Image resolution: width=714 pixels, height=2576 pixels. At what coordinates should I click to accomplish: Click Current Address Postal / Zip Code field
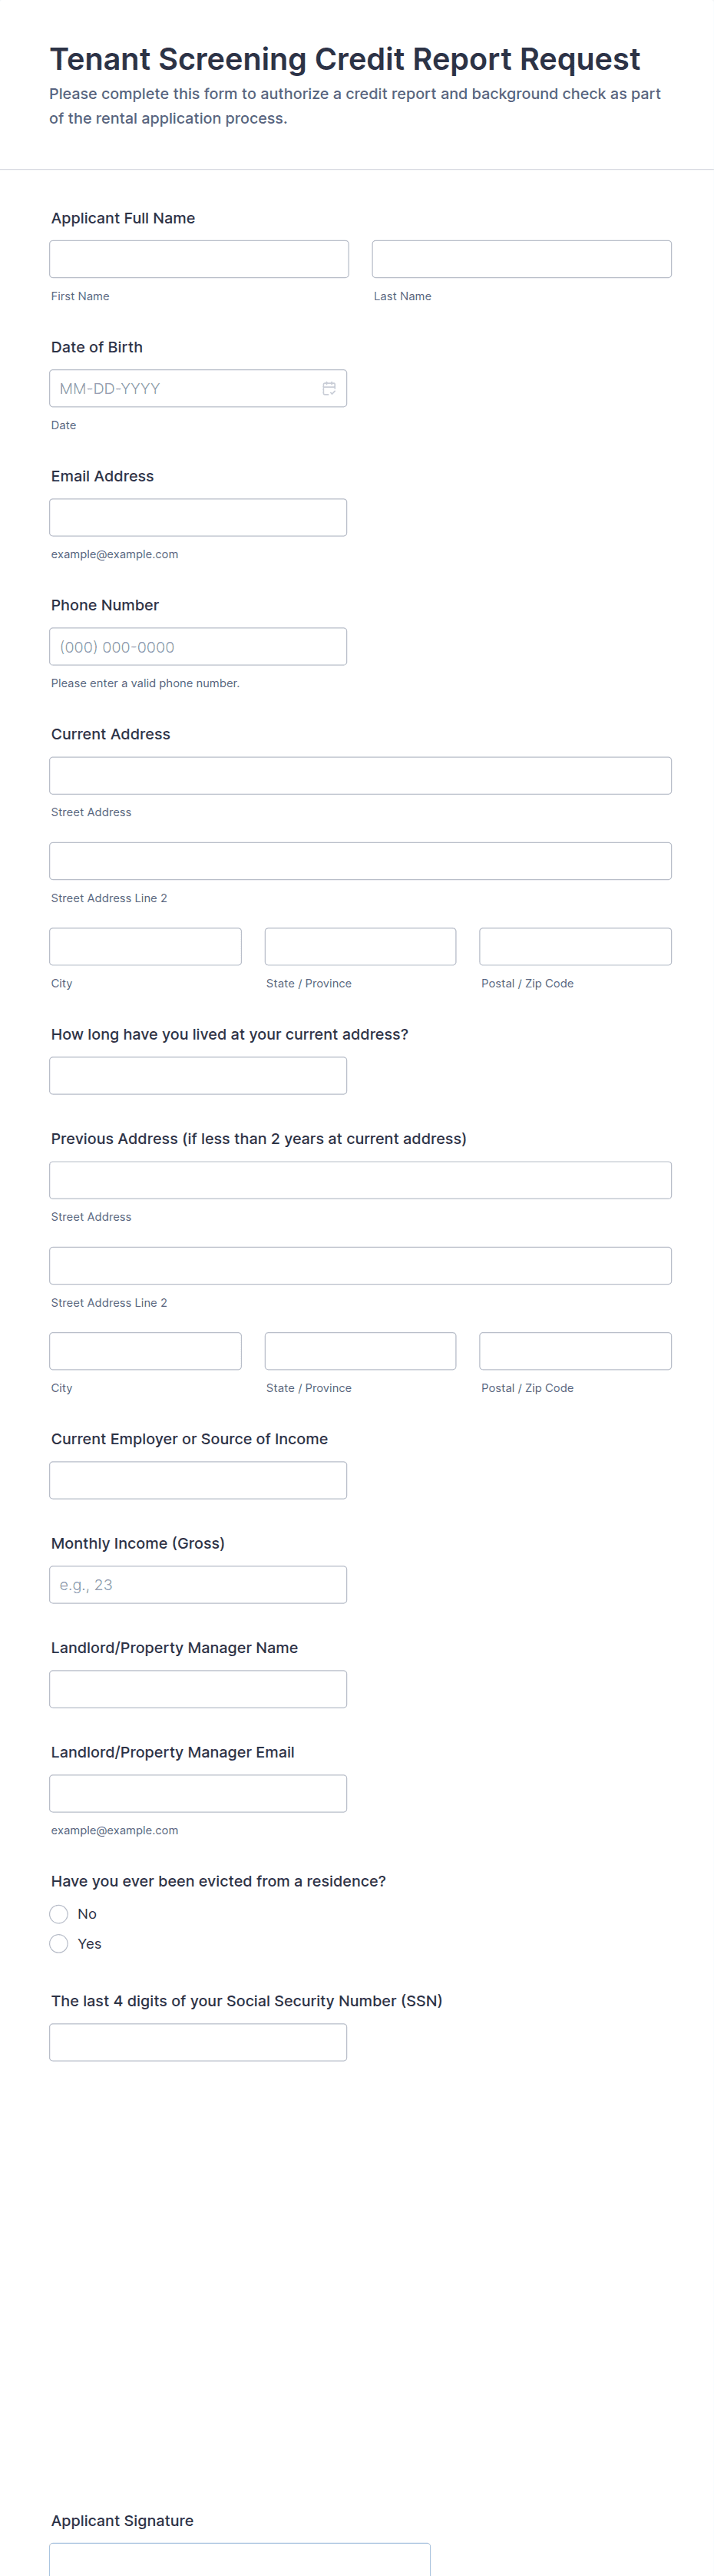pos(575,946)
